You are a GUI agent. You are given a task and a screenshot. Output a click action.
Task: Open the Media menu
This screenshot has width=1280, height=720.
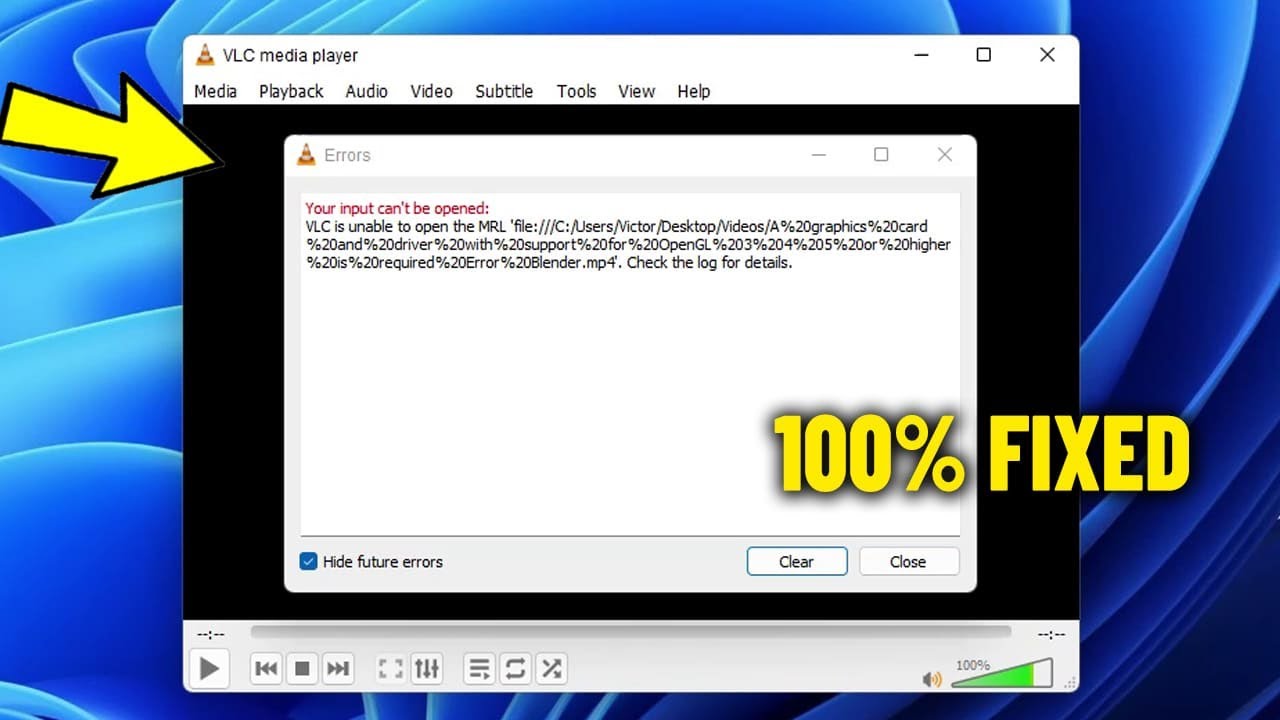(215, 91)
